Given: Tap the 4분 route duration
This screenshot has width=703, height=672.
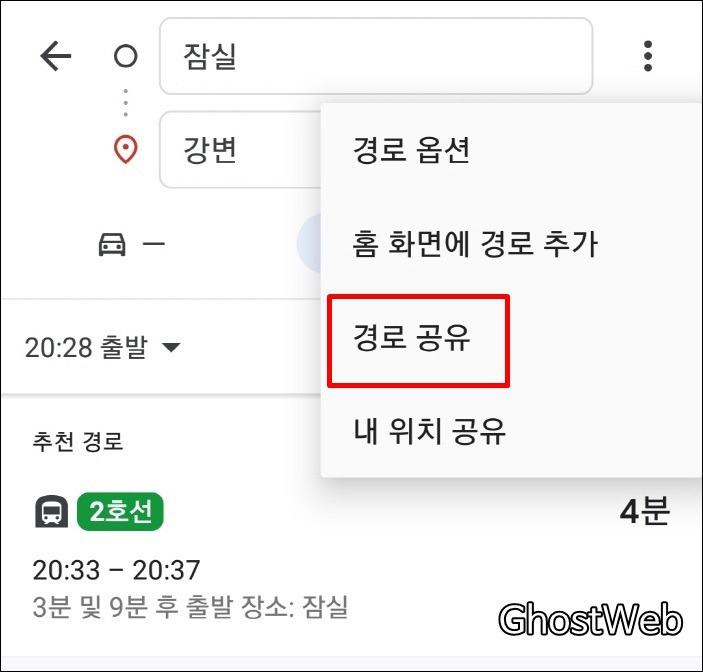Looking at the screenshot, I should click(x=645, y=511).
